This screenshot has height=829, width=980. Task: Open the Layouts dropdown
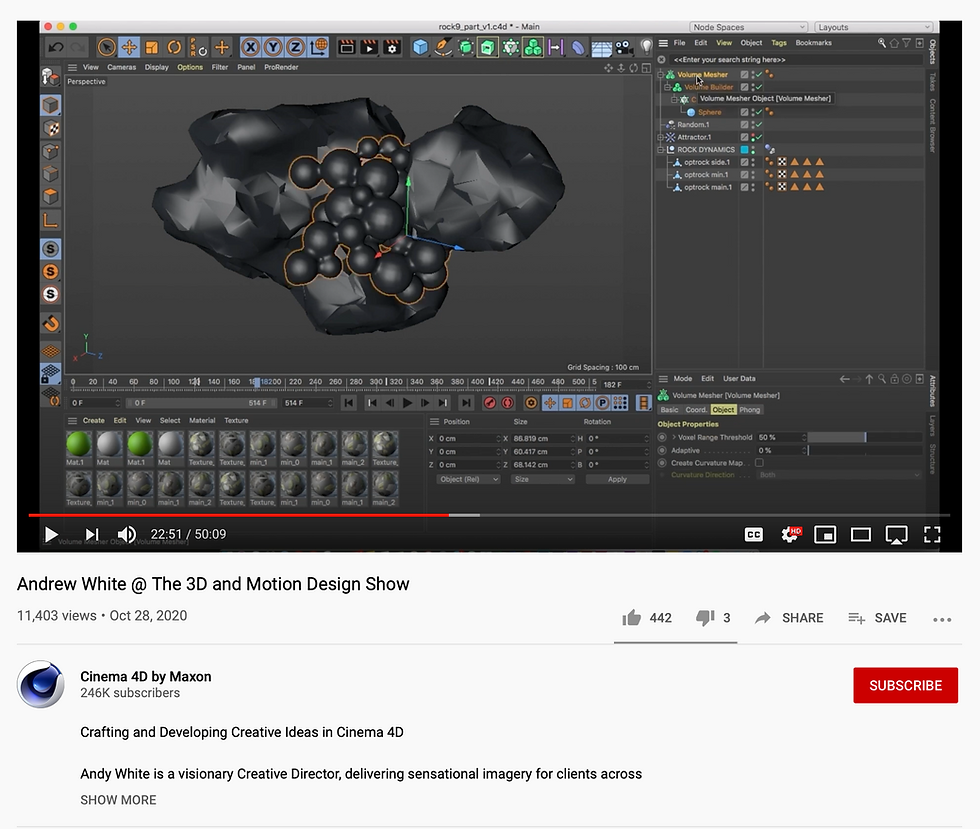click(x=873, y=28)
